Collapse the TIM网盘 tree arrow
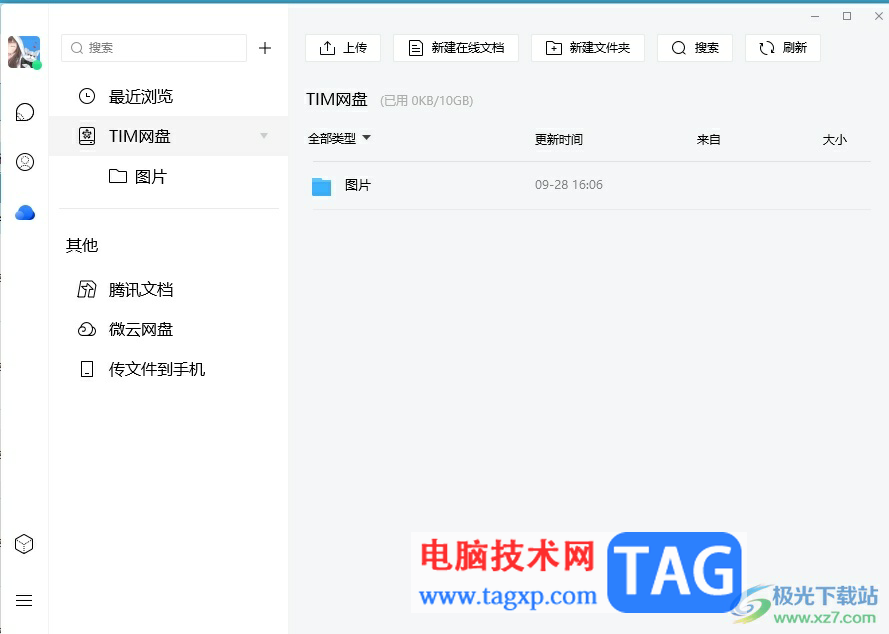Screen dimensions: 889x634 click(x=264, y=136)
